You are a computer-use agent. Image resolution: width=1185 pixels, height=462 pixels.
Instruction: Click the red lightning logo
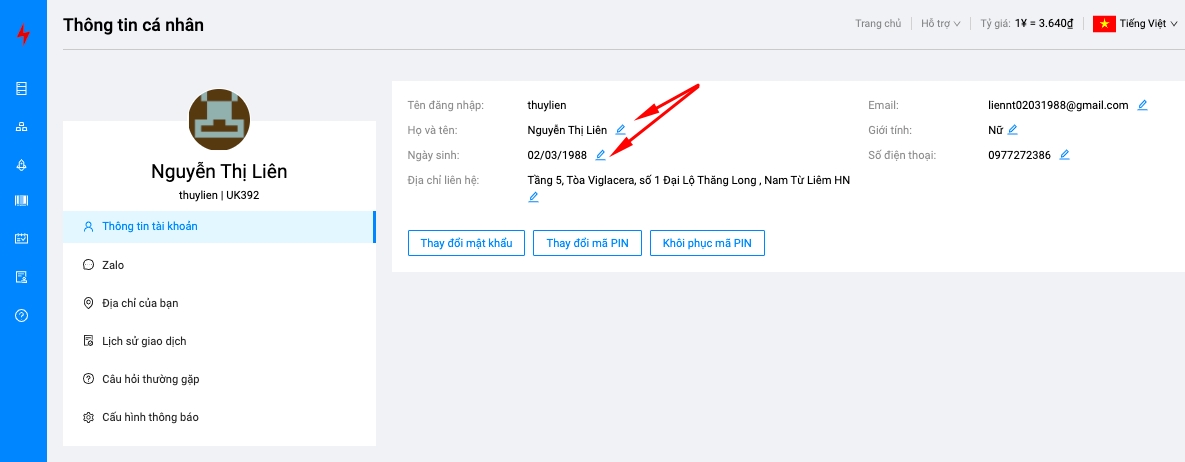[23, 34]
